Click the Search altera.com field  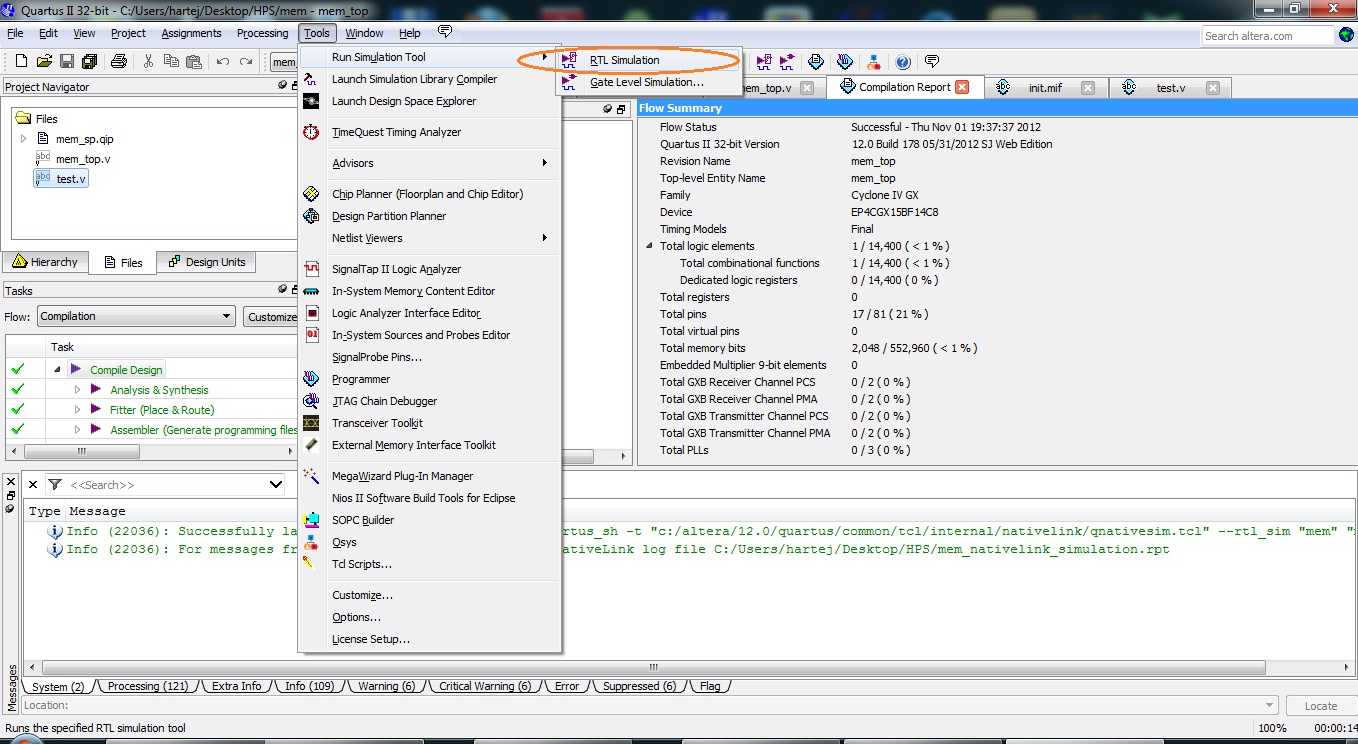(x=1268, y=35)
